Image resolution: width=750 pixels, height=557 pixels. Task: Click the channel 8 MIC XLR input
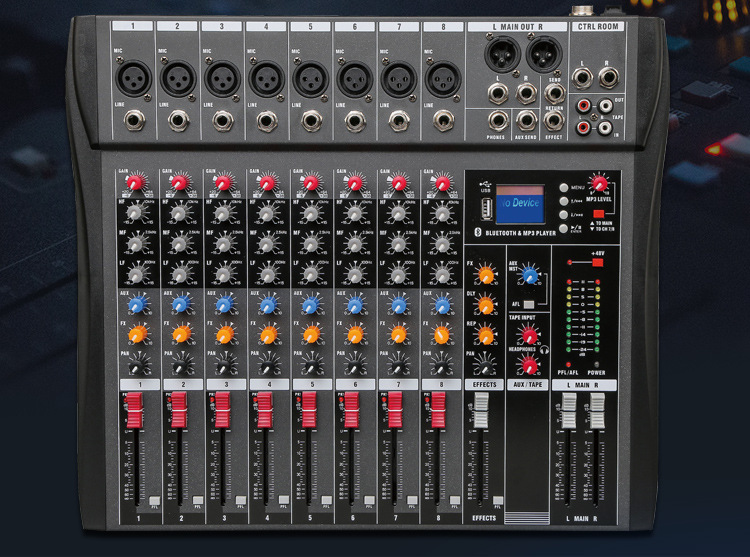click(x=443, y=79)
